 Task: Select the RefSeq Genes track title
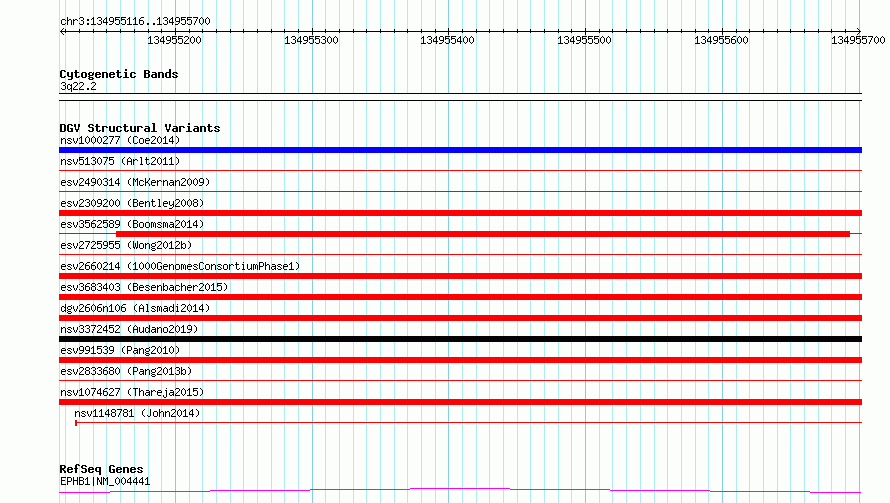tap(101, 469)
